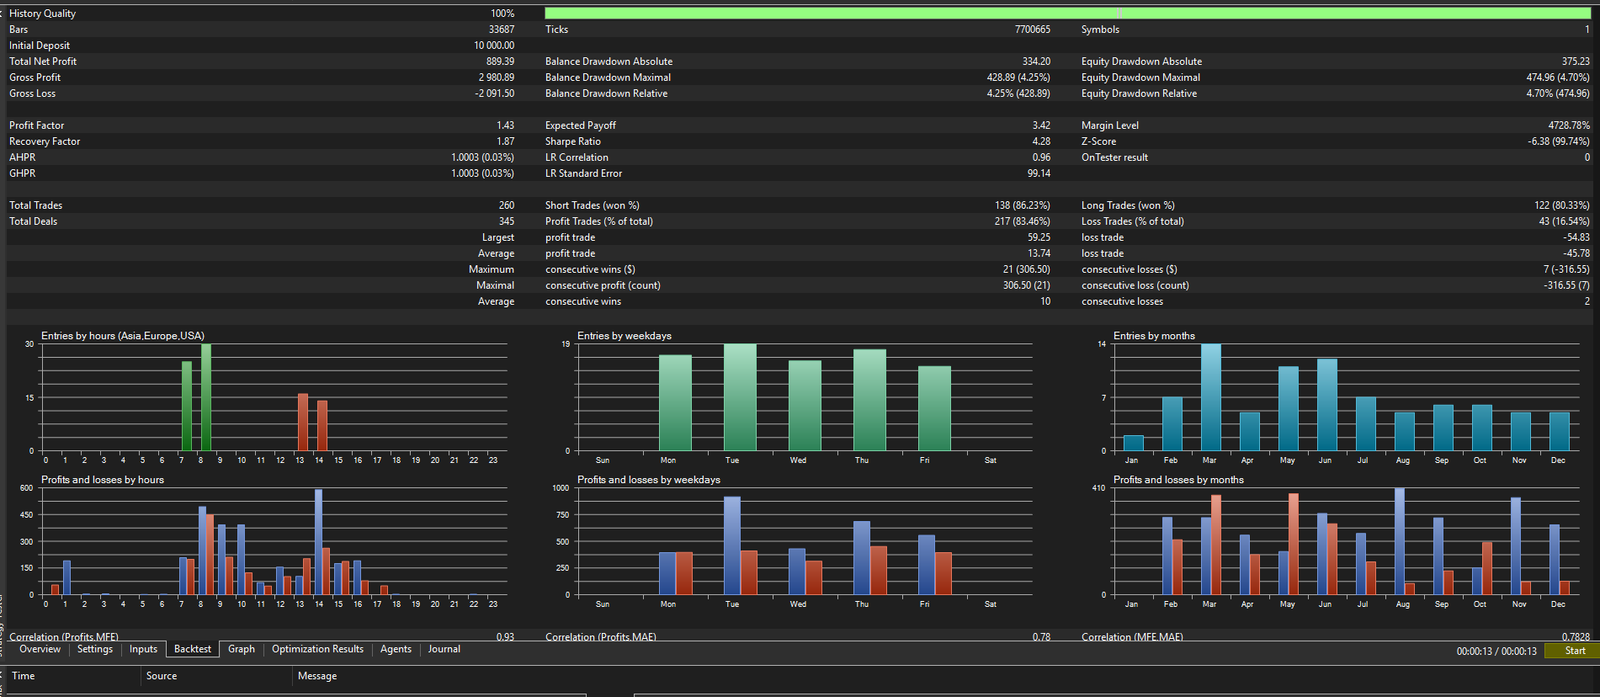Screen dimensions: 1600x697
Task: Click the Correlation (Profits,MAE) label
Action: [x=600, y=637]
